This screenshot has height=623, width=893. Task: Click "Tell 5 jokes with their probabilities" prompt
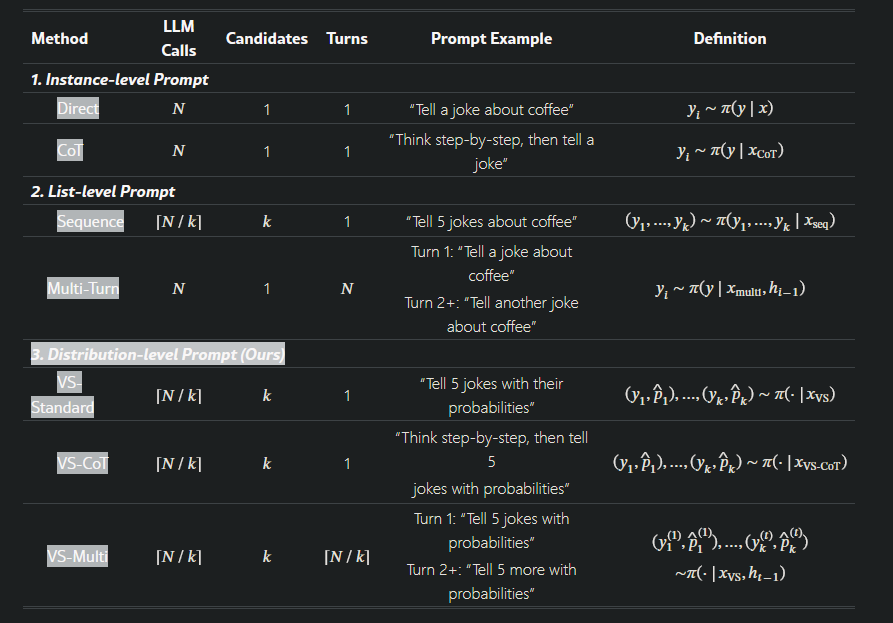tap(491, 396)
